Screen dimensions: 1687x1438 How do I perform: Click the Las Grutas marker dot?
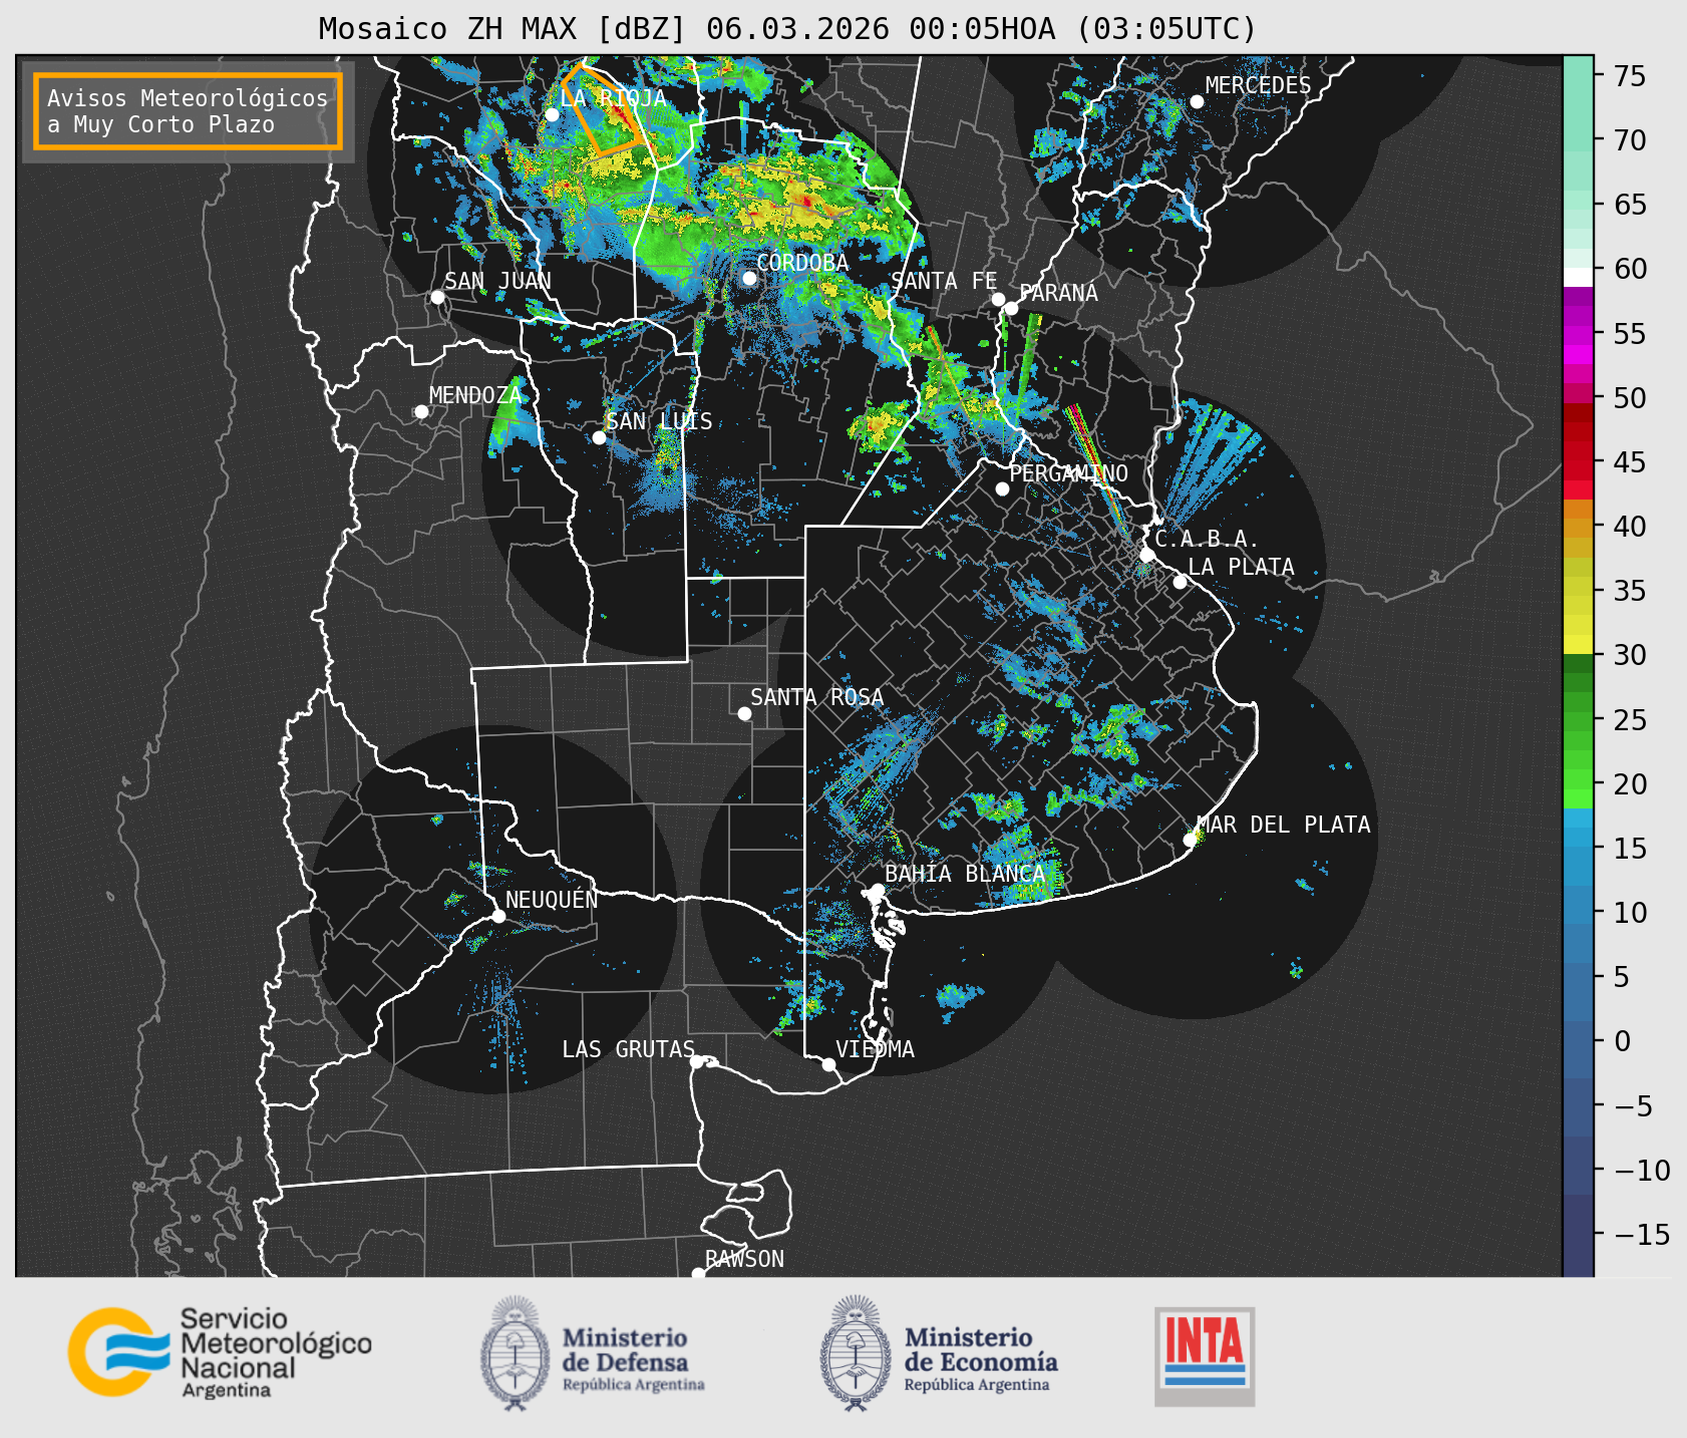point(697,1062)
